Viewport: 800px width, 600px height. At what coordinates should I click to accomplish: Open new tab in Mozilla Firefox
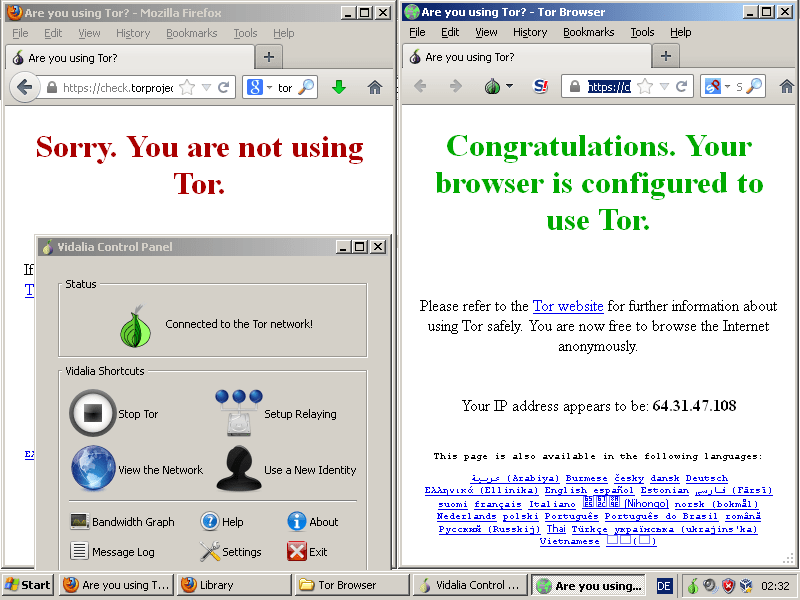click(269, 57)
